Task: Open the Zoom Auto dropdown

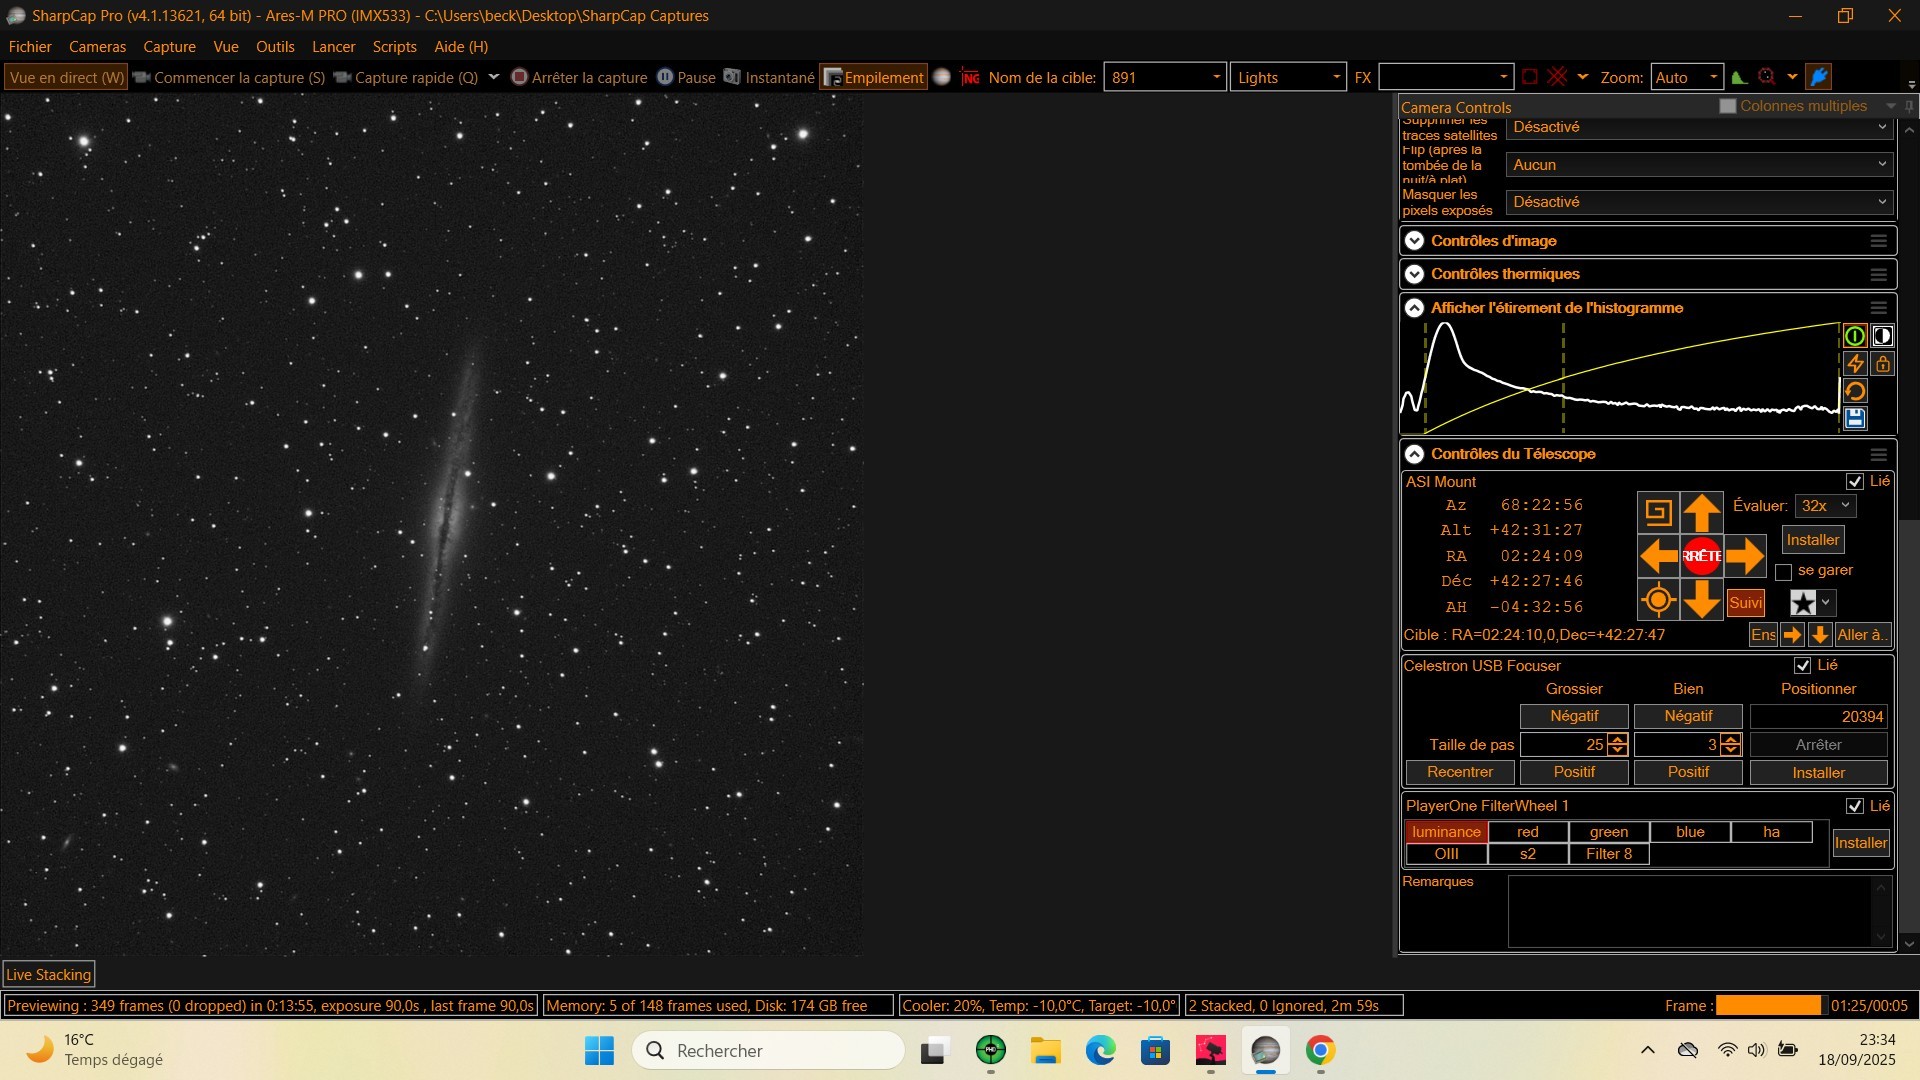Action: click(1687, 77)
